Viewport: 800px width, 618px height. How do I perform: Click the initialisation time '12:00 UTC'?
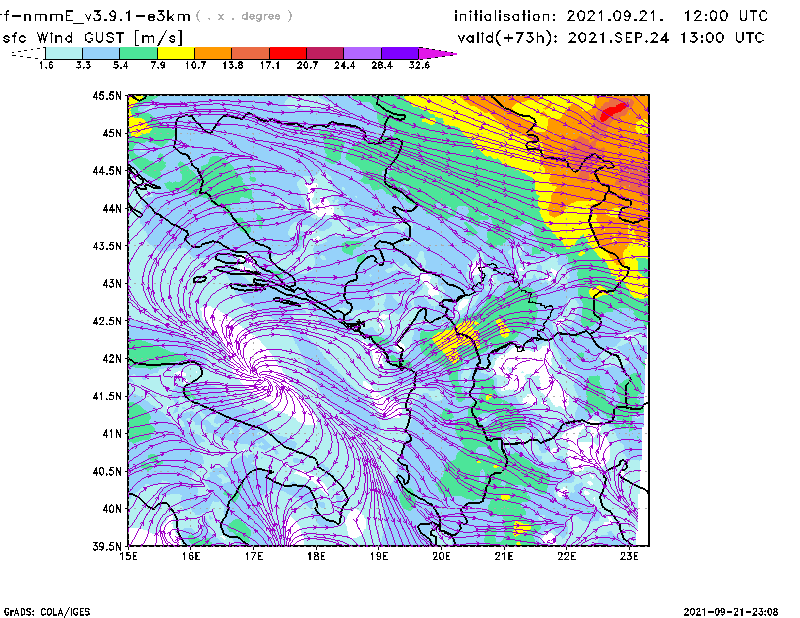(x=726, y=16)
